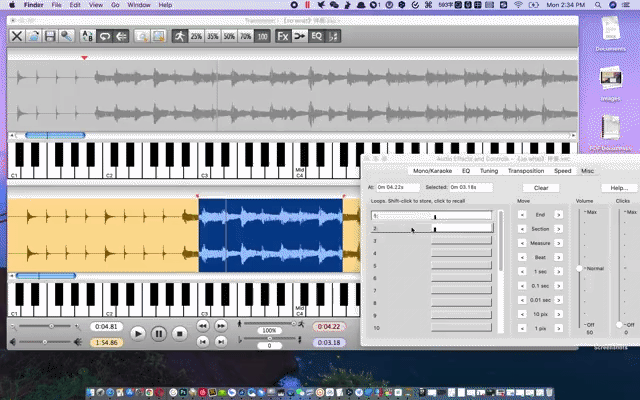Open the Window menu in menu bar
Viewport: 640px width, 400px height.
139,5
